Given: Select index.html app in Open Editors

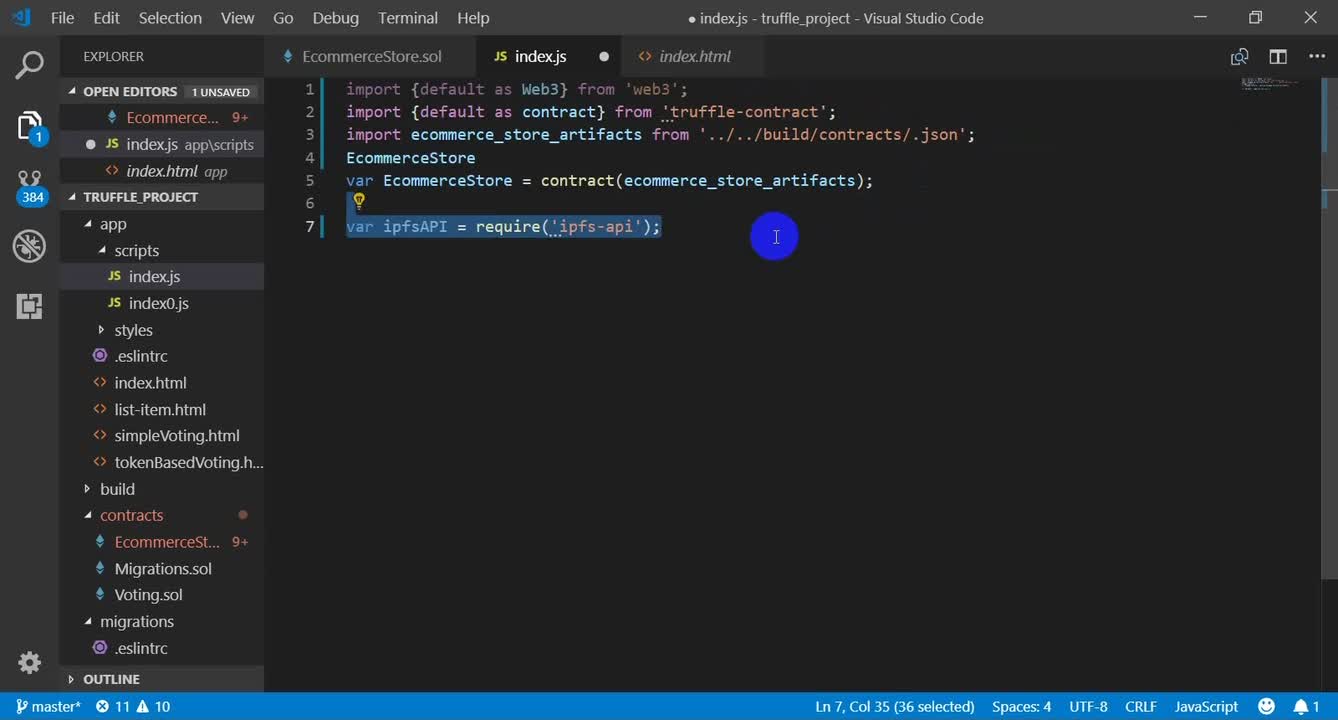Looking at the screenshot, I should pos(162,171).
